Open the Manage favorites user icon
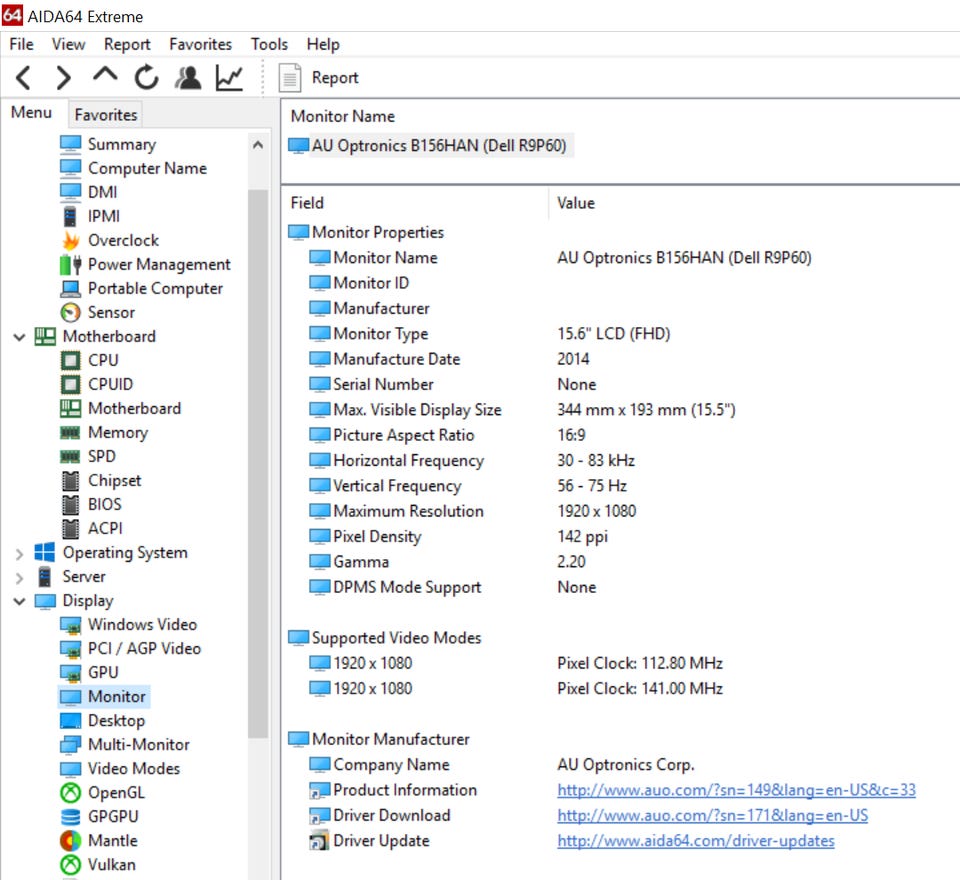Image resolution: width=960 pixels, height=880 pixels. 187,78
